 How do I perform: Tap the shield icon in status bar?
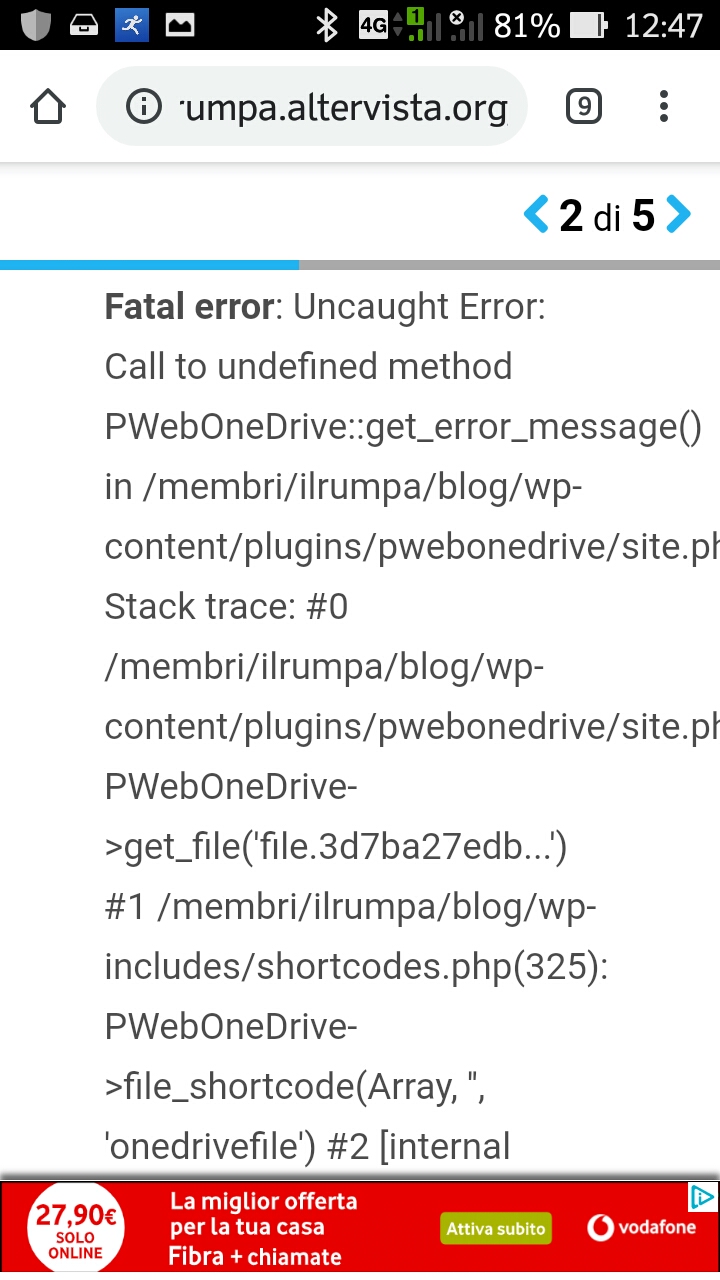(36, 25)
